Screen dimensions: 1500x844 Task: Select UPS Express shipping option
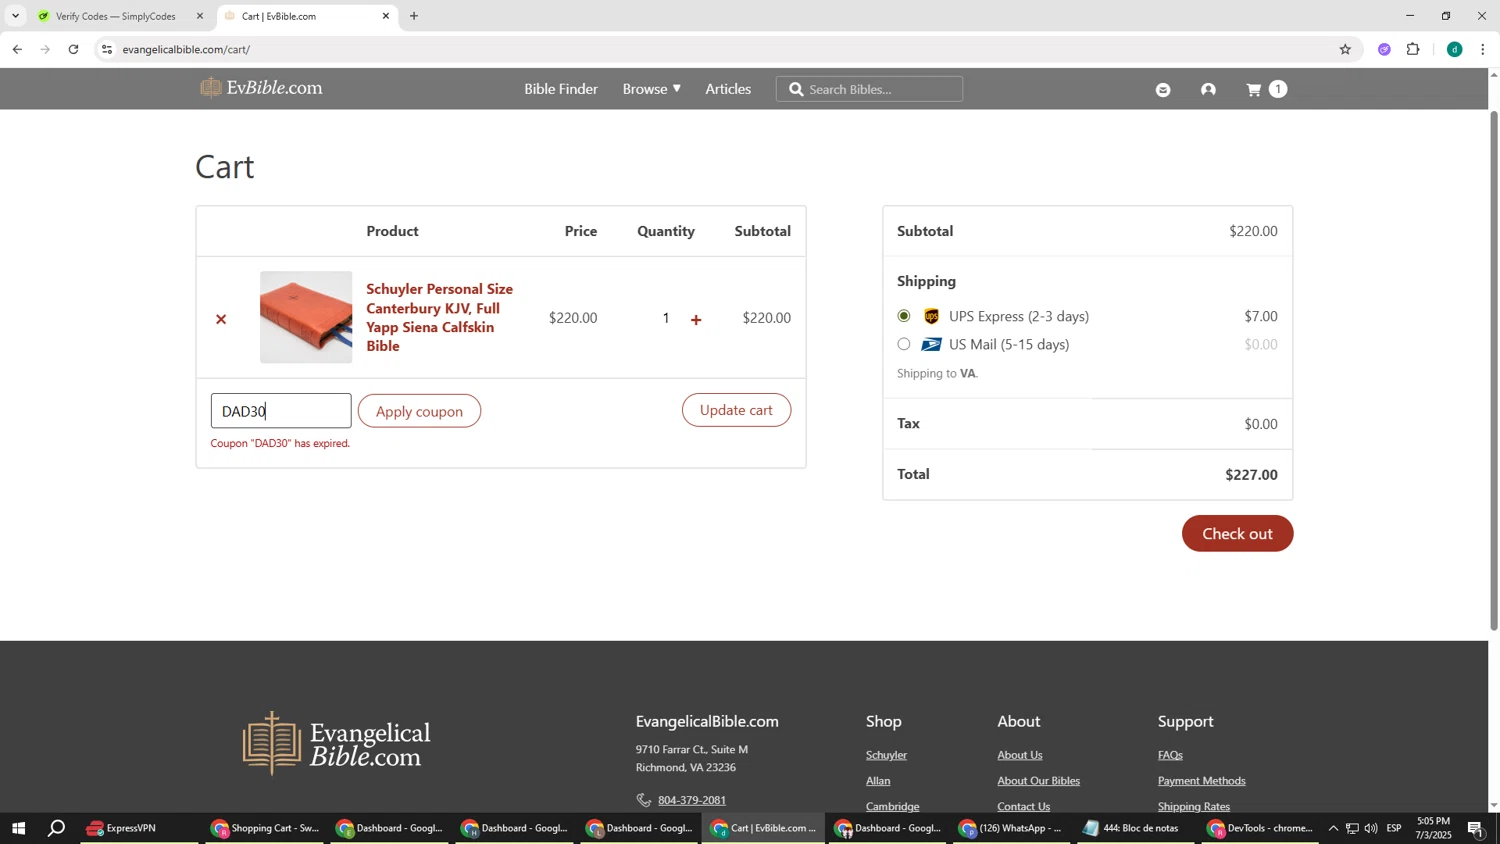(904, 316)
